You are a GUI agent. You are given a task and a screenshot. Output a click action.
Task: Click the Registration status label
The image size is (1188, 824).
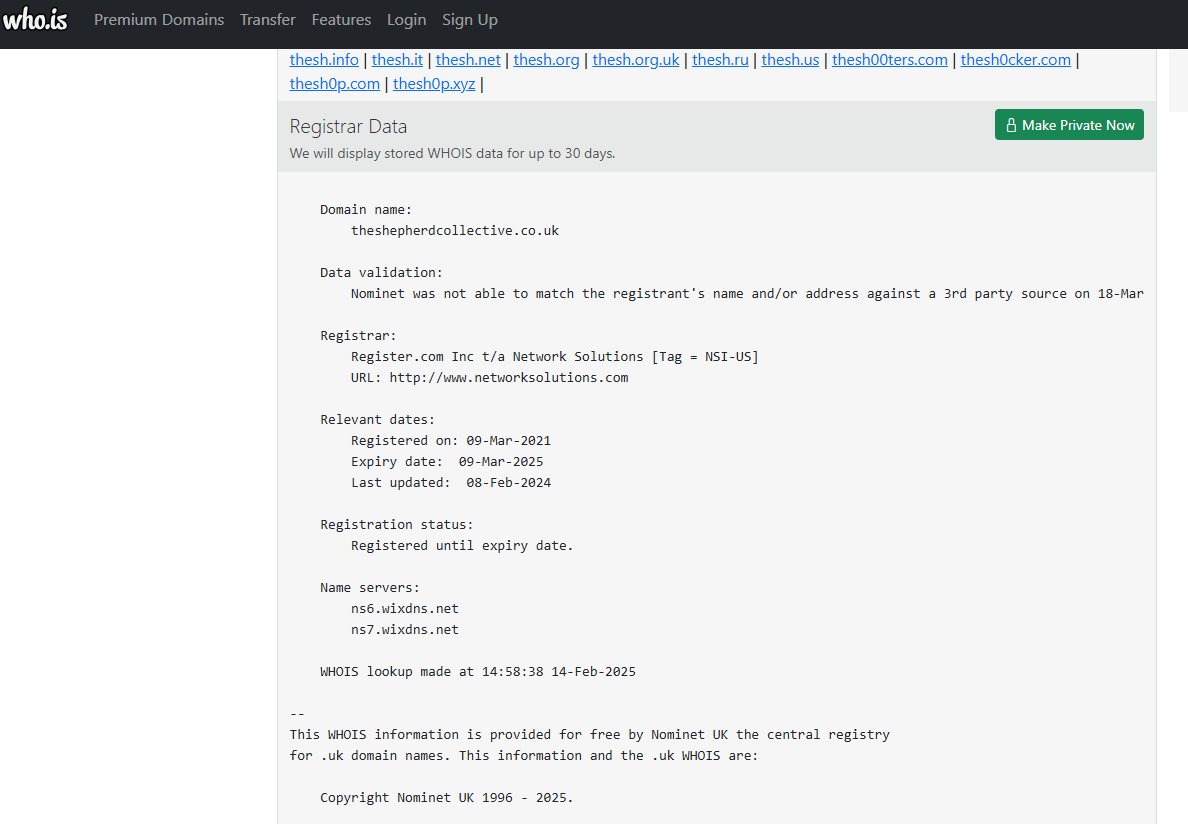click(x=396, y=525)
